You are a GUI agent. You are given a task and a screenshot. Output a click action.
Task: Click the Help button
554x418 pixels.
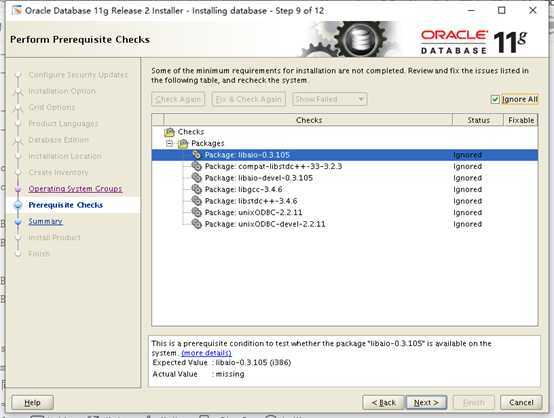(x=33, y=402)
